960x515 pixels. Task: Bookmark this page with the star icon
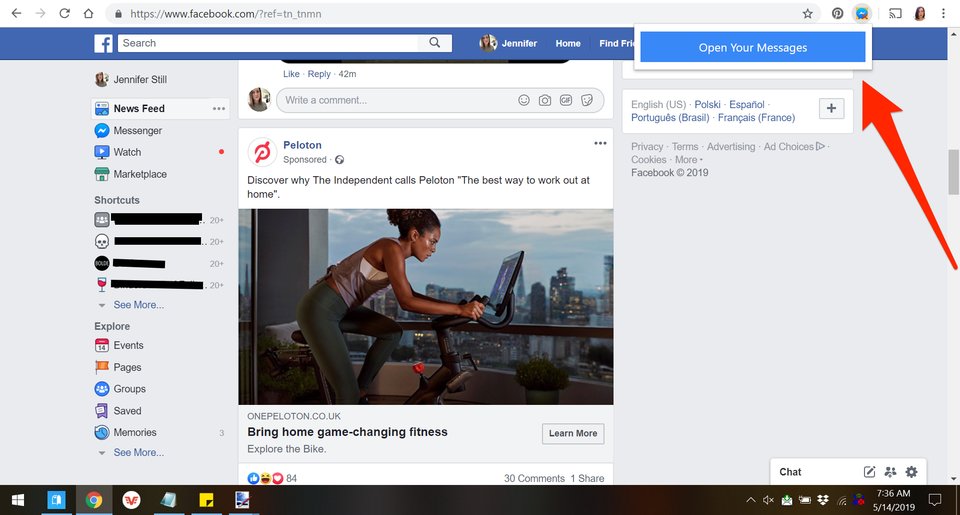coord(807,14)
